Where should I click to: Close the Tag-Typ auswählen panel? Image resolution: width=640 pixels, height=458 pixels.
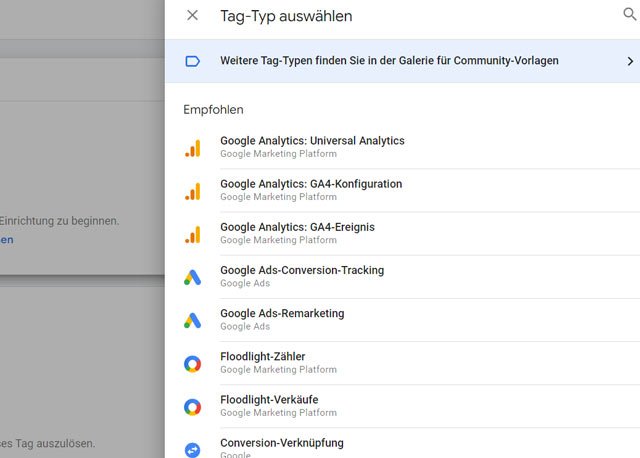tap(192, 16)
